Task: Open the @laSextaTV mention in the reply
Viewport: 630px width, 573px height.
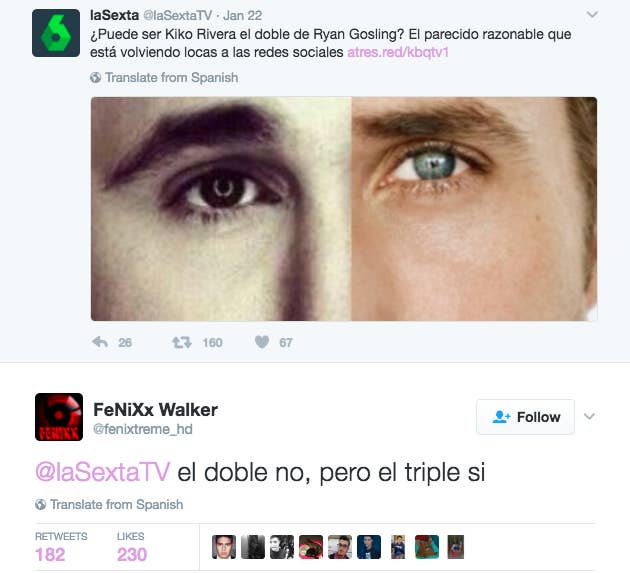Action: [x=103, y=472]
